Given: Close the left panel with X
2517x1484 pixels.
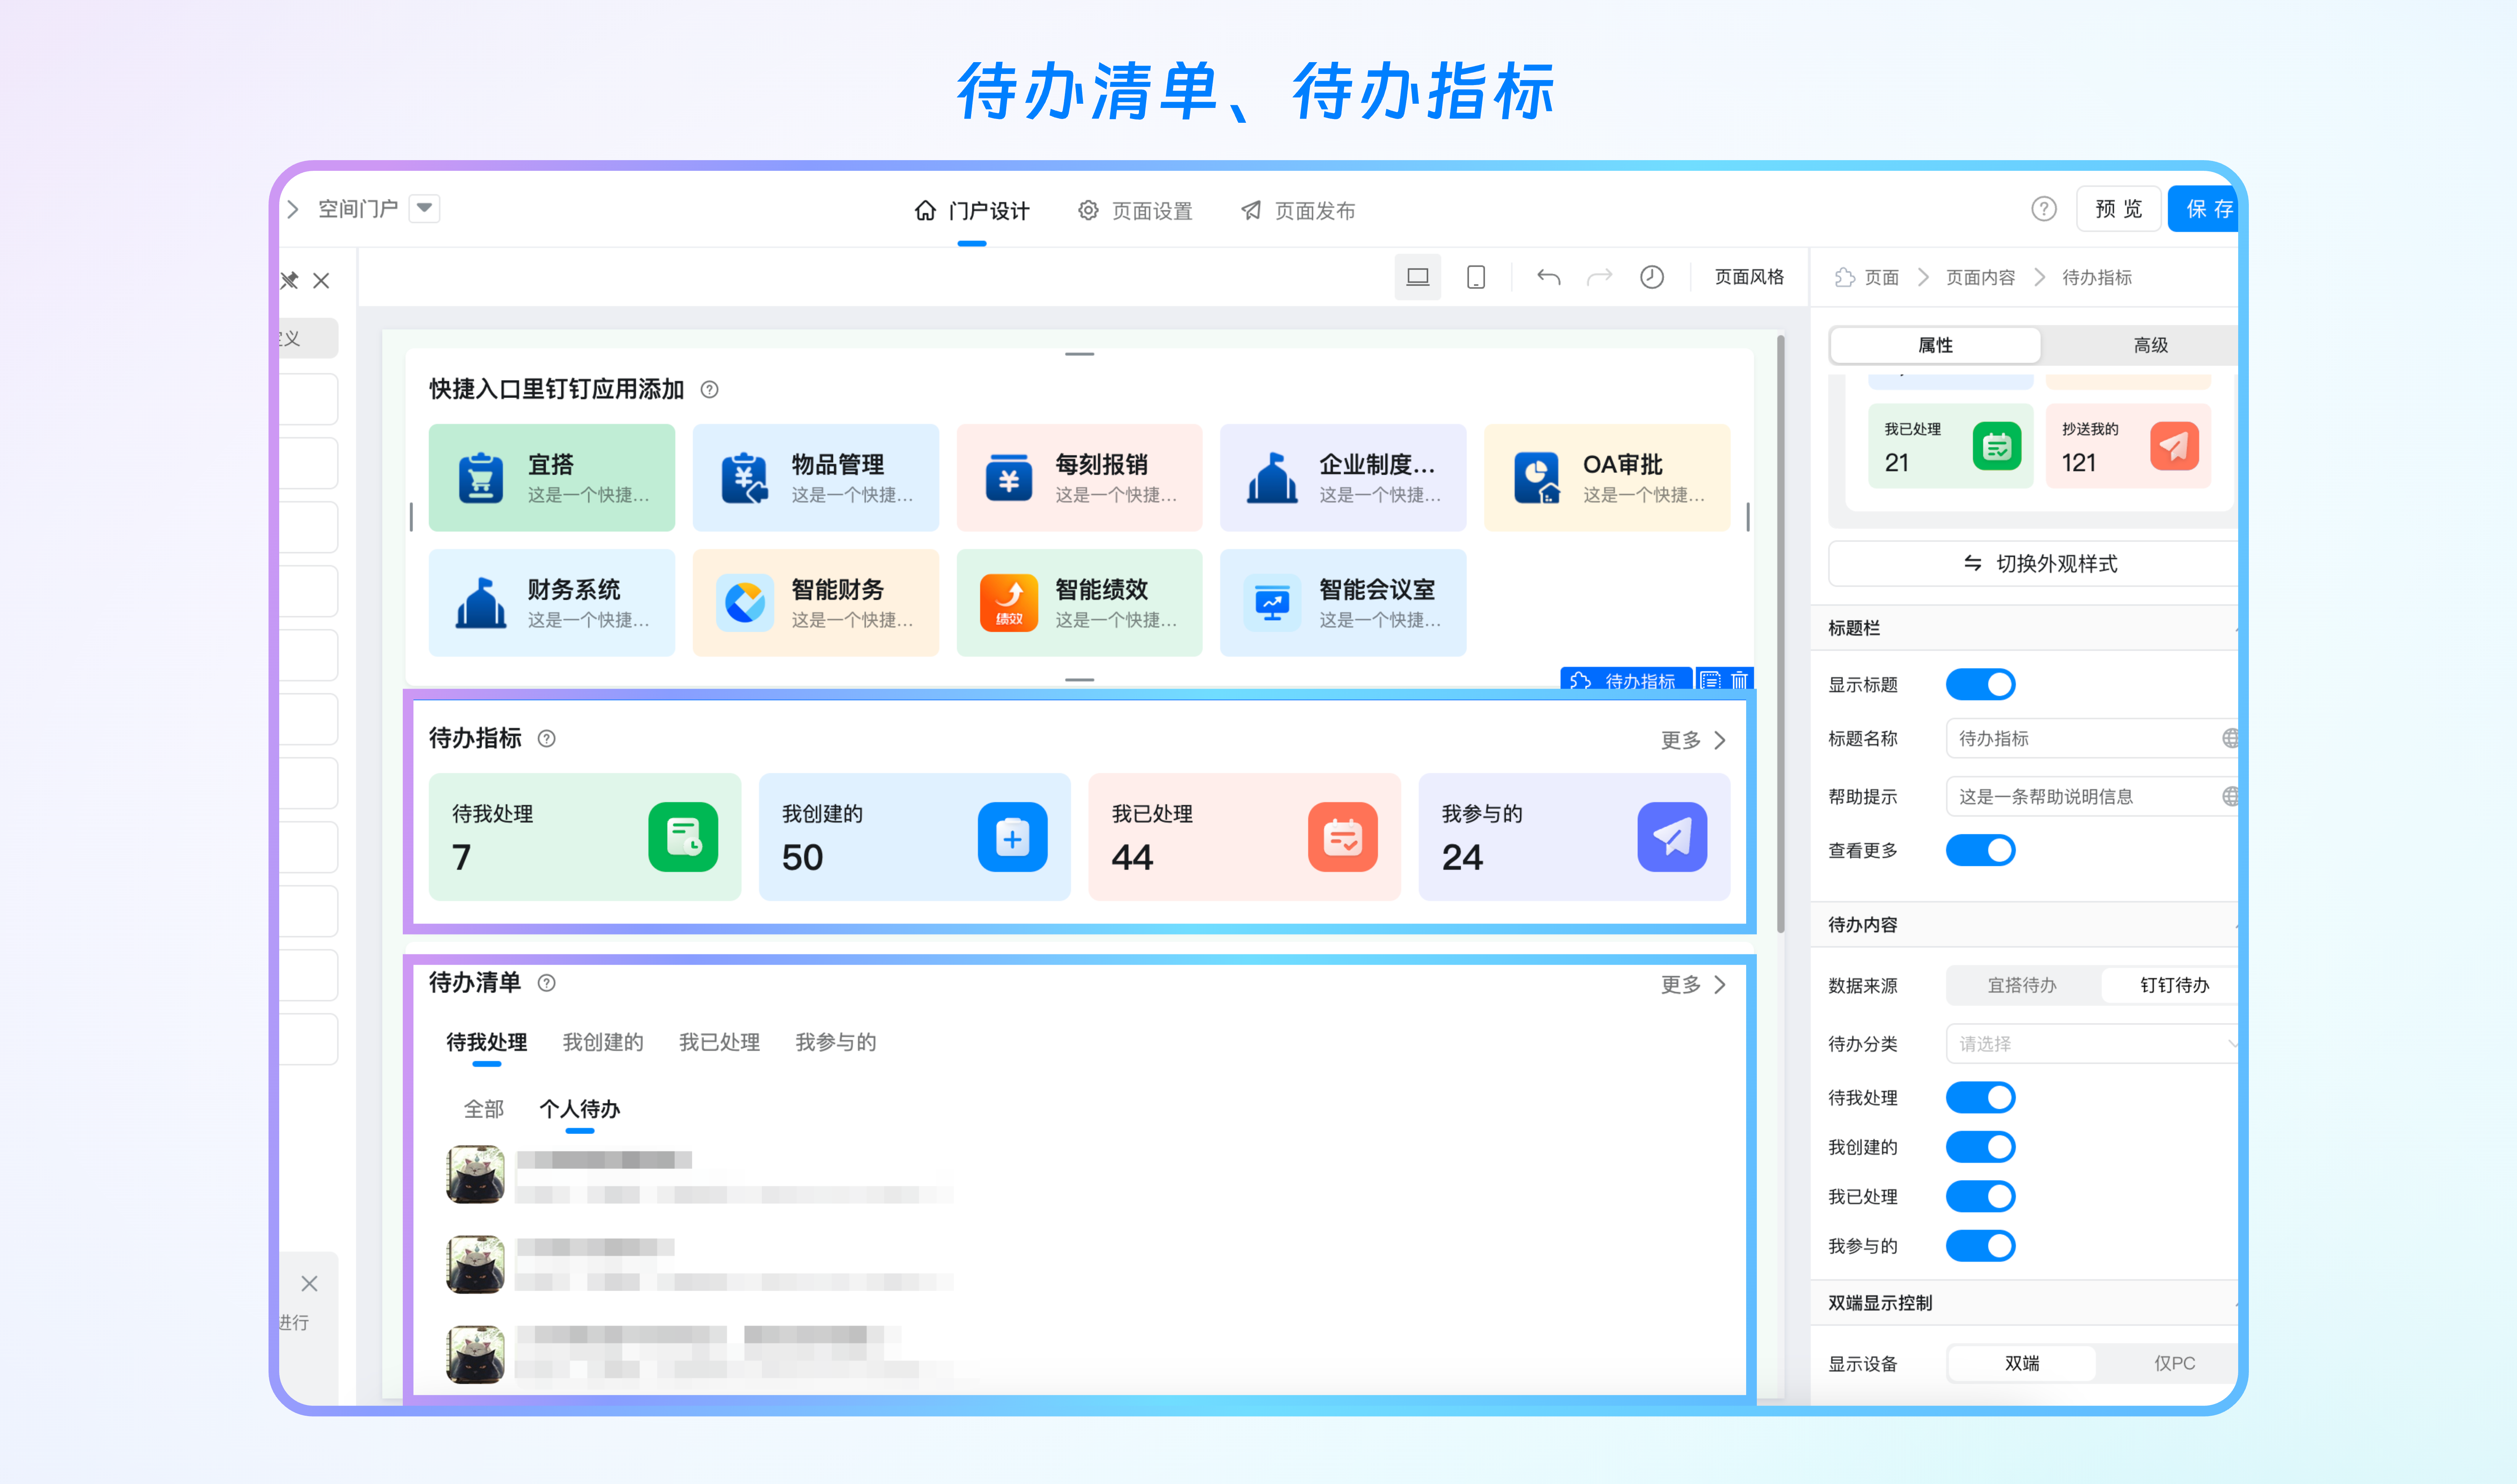Looking at the screenshot, I should point(321,281).
